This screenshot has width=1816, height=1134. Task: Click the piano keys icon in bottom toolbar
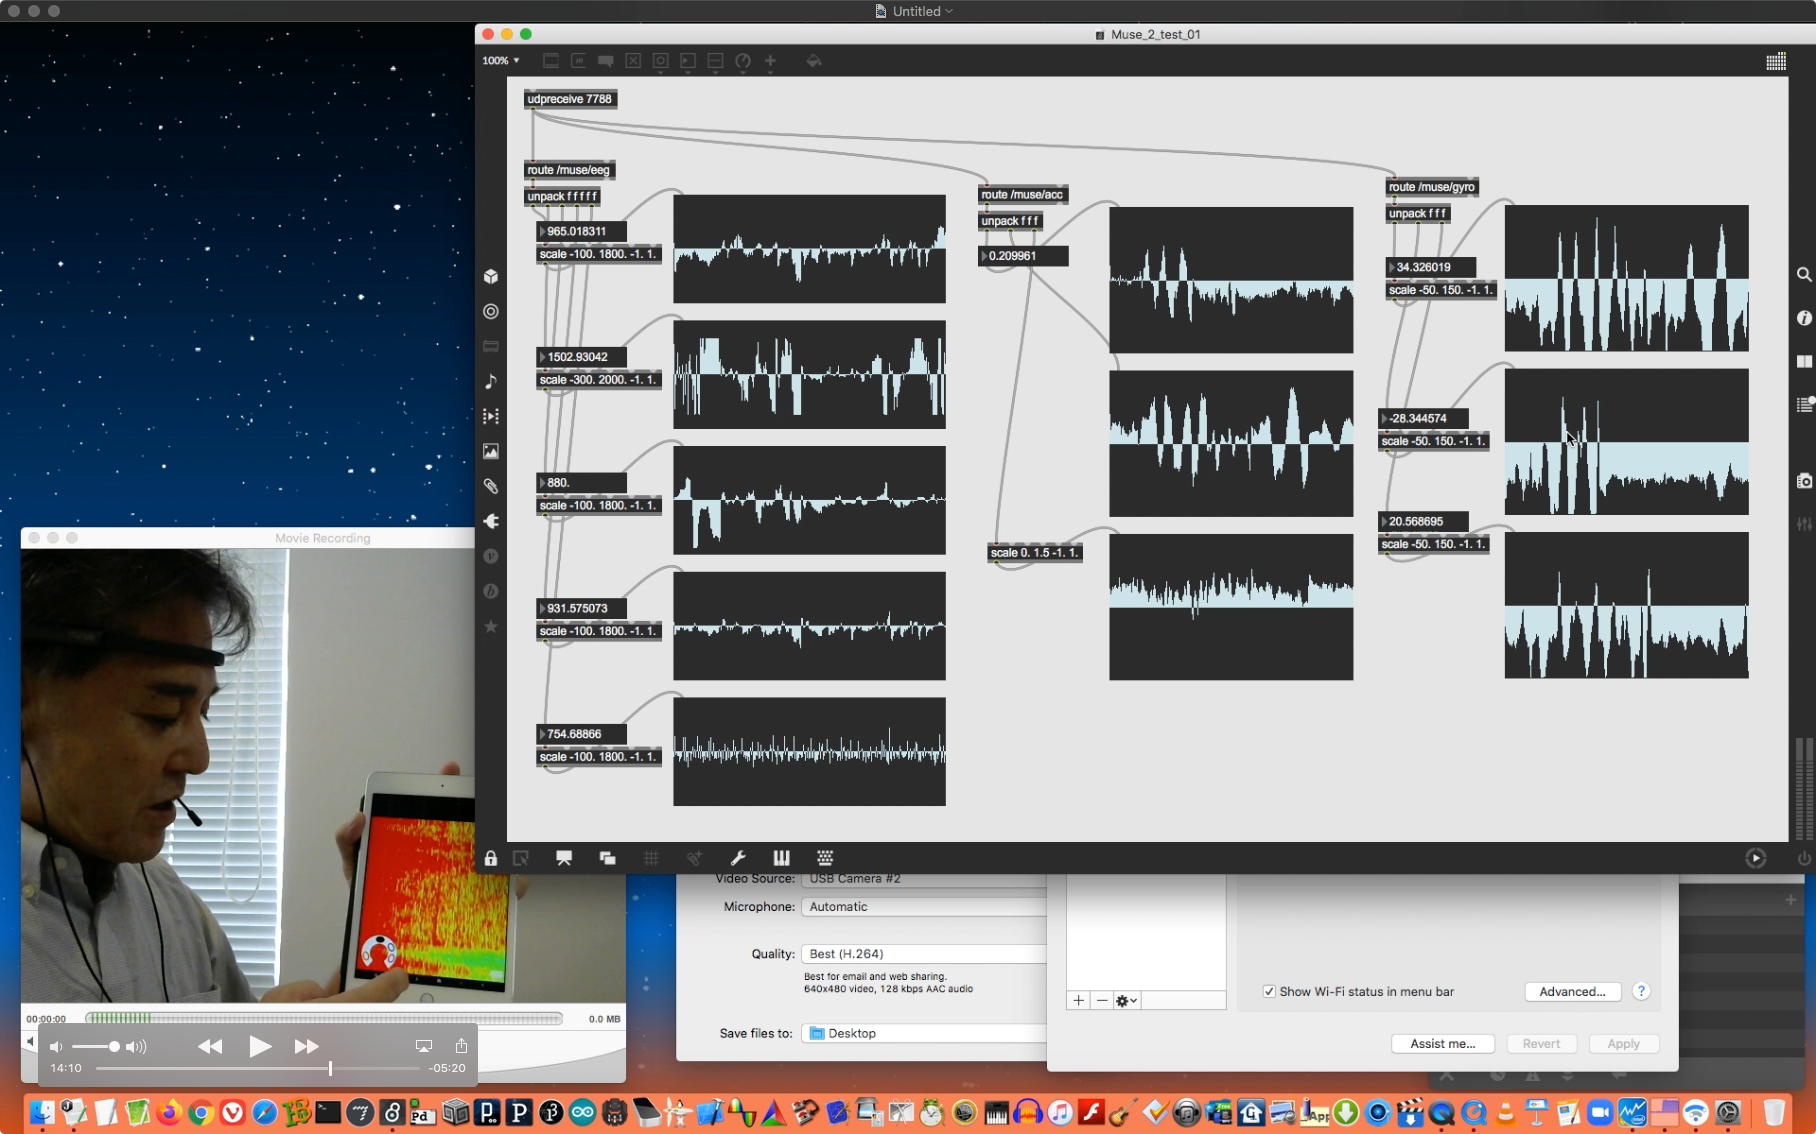pos(781,858)
